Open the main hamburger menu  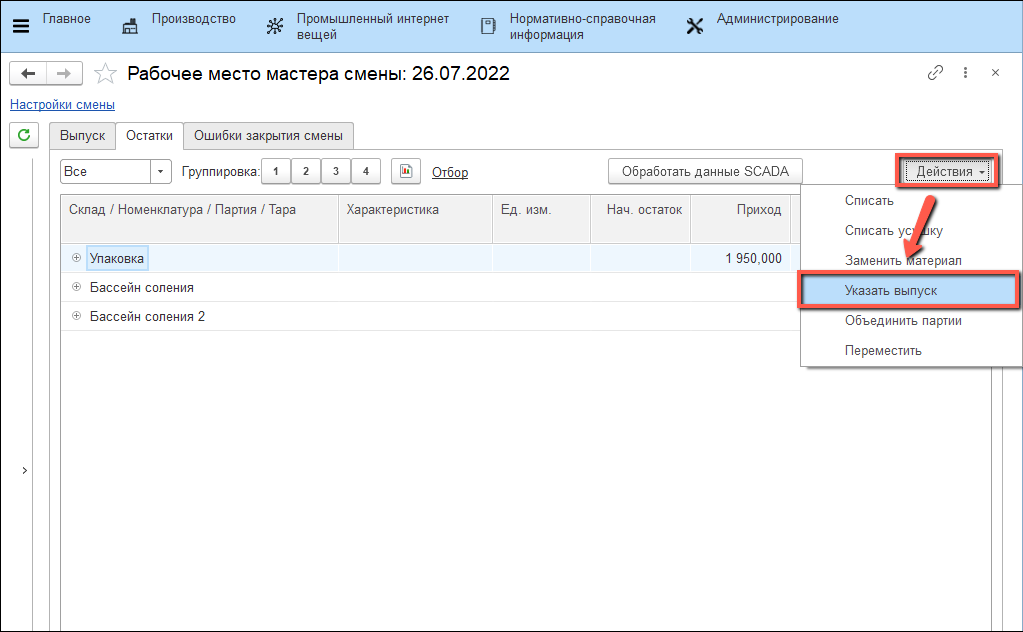click(20, 26)
